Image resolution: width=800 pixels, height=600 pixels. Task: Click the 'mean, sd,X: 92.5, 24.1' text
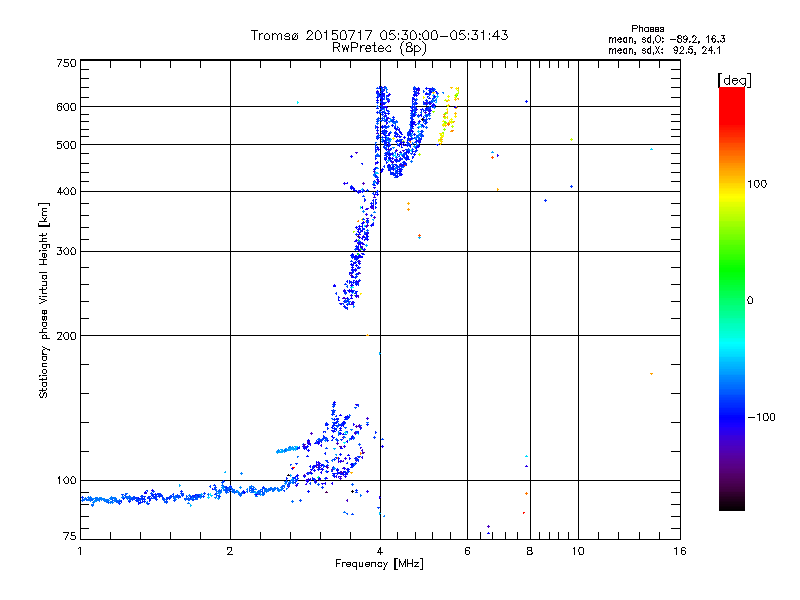pos(664,51)
